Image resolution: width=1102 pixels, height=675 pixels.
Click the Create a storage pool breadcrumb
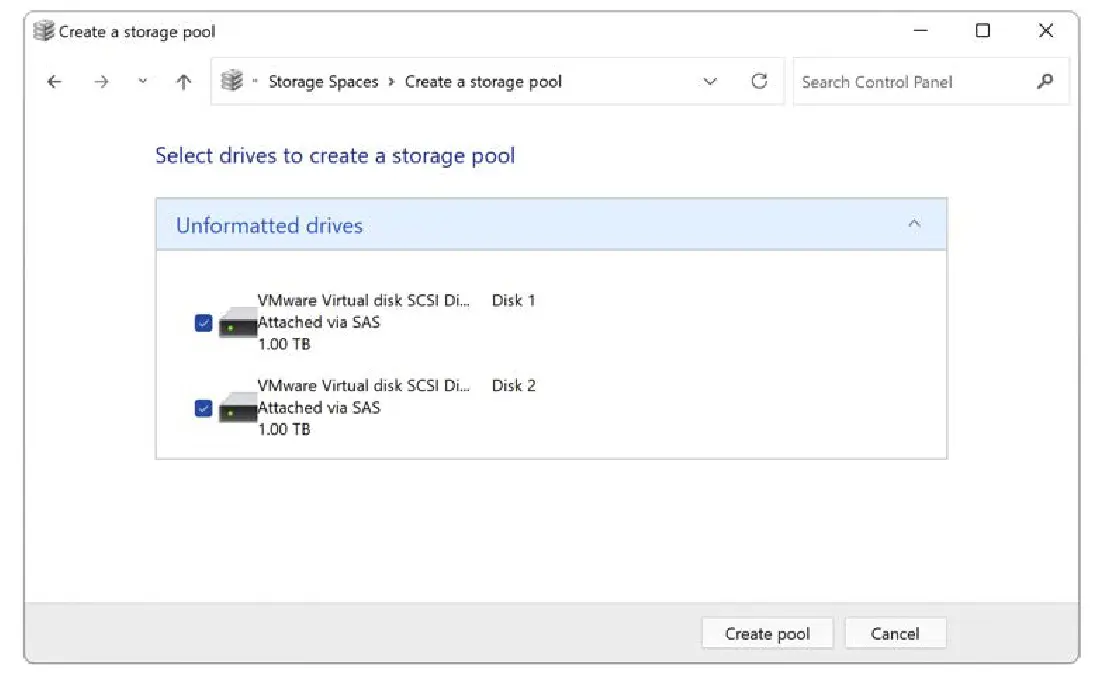(x=483, y=82)
